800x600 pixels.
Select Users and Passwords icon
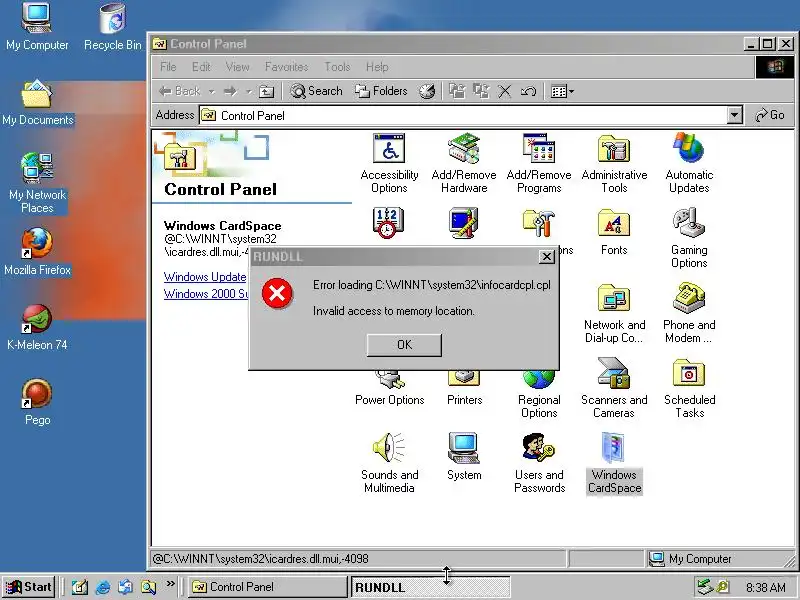click(x=539, y=463)
